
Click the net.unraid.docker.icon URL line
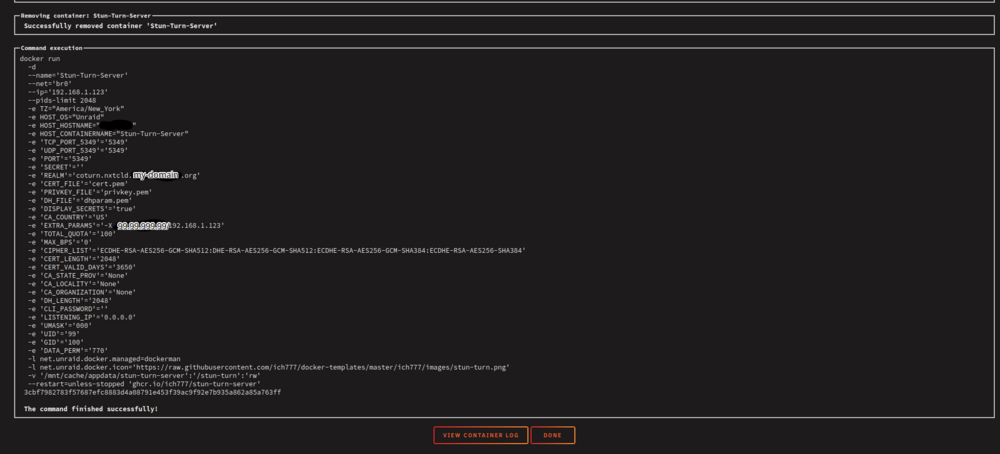(x=268, y=367)
